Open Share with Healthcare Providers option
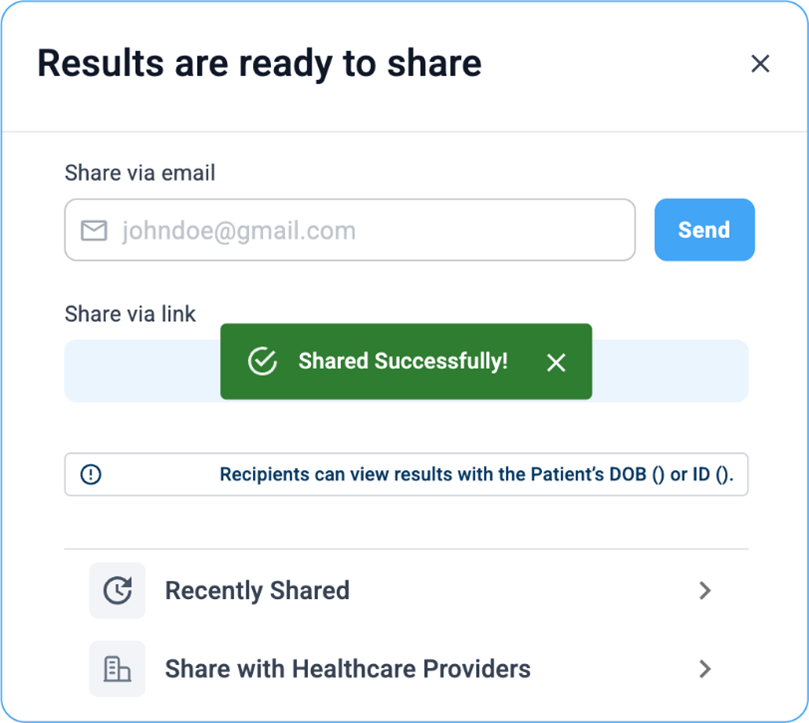The width and height of the screenshot is (809, 723). click(x=347, y=669)
